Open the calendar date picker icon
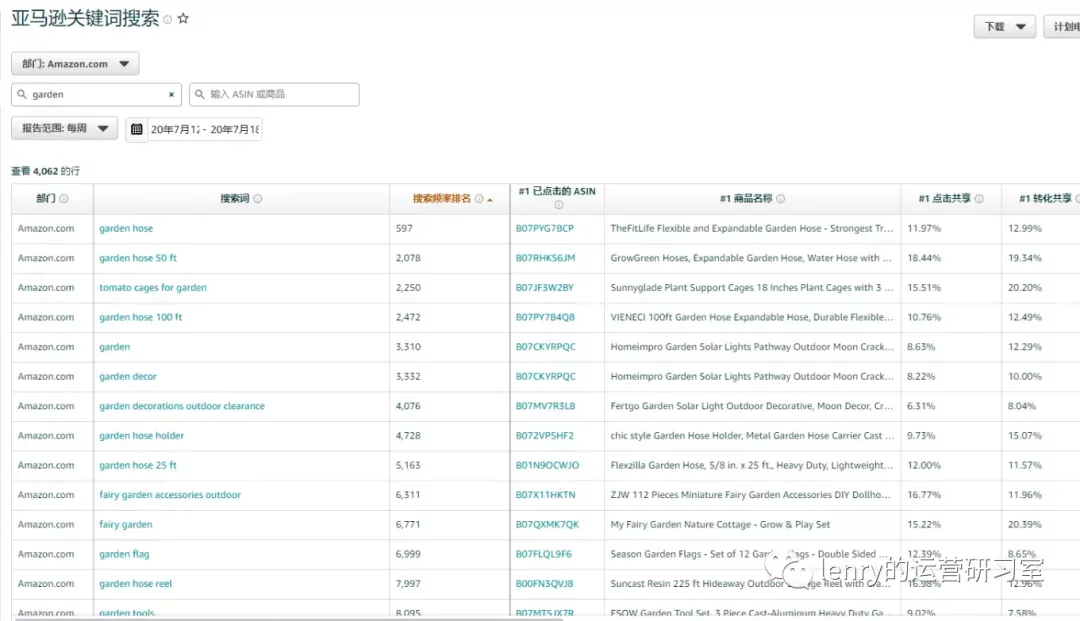Screen dimensions: 1080x621 (136, 129)
